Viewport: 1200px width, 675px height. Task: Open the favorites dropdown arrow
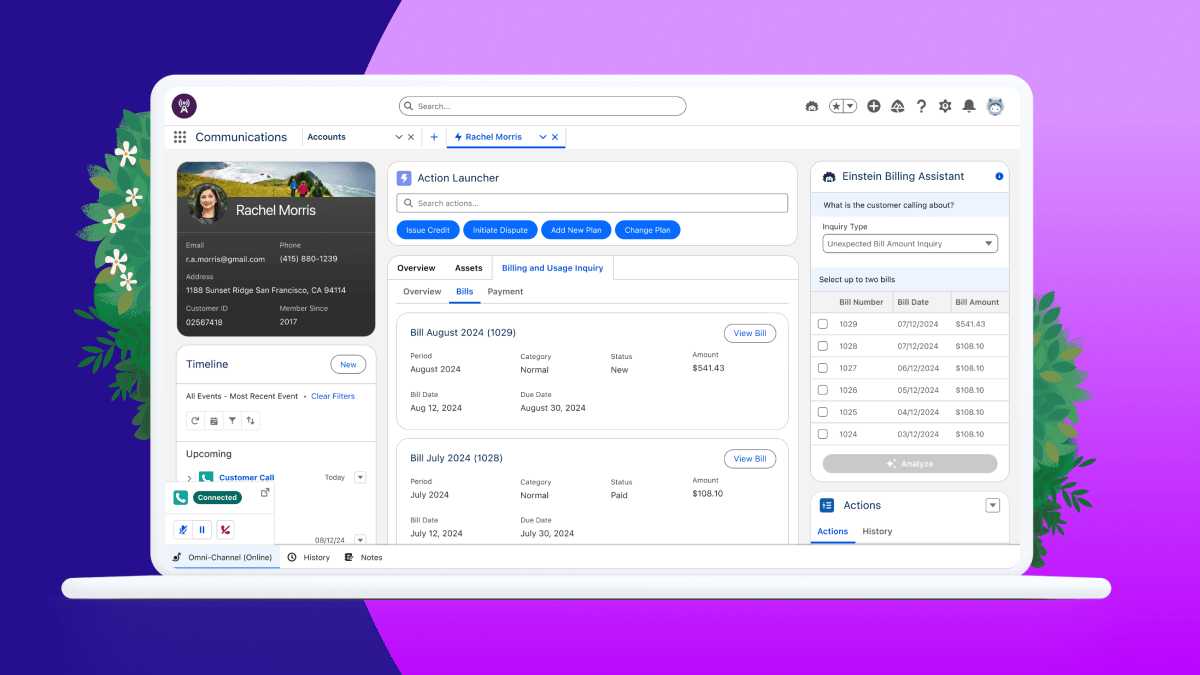point(851,105)
